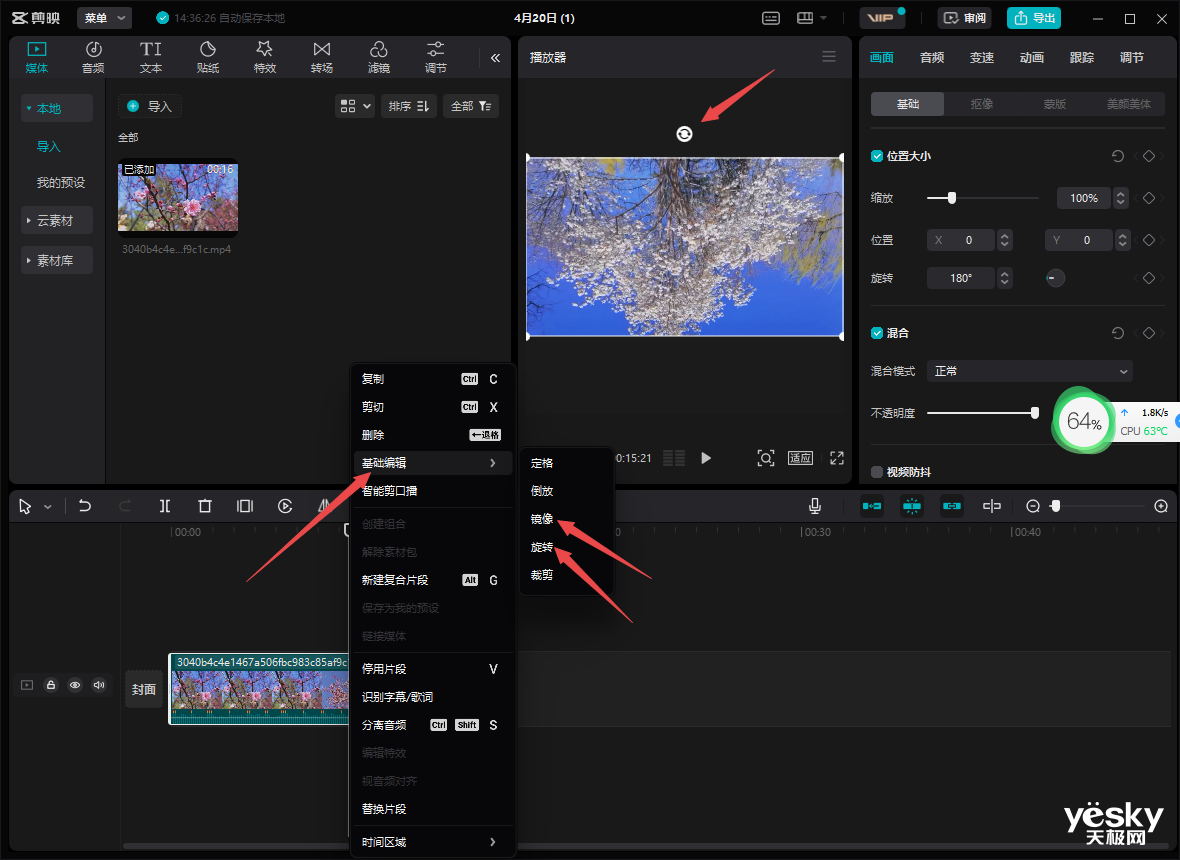Click the 封面 cover button
The width and height of the screenshot is (1180, 860).
pos(144,689)
